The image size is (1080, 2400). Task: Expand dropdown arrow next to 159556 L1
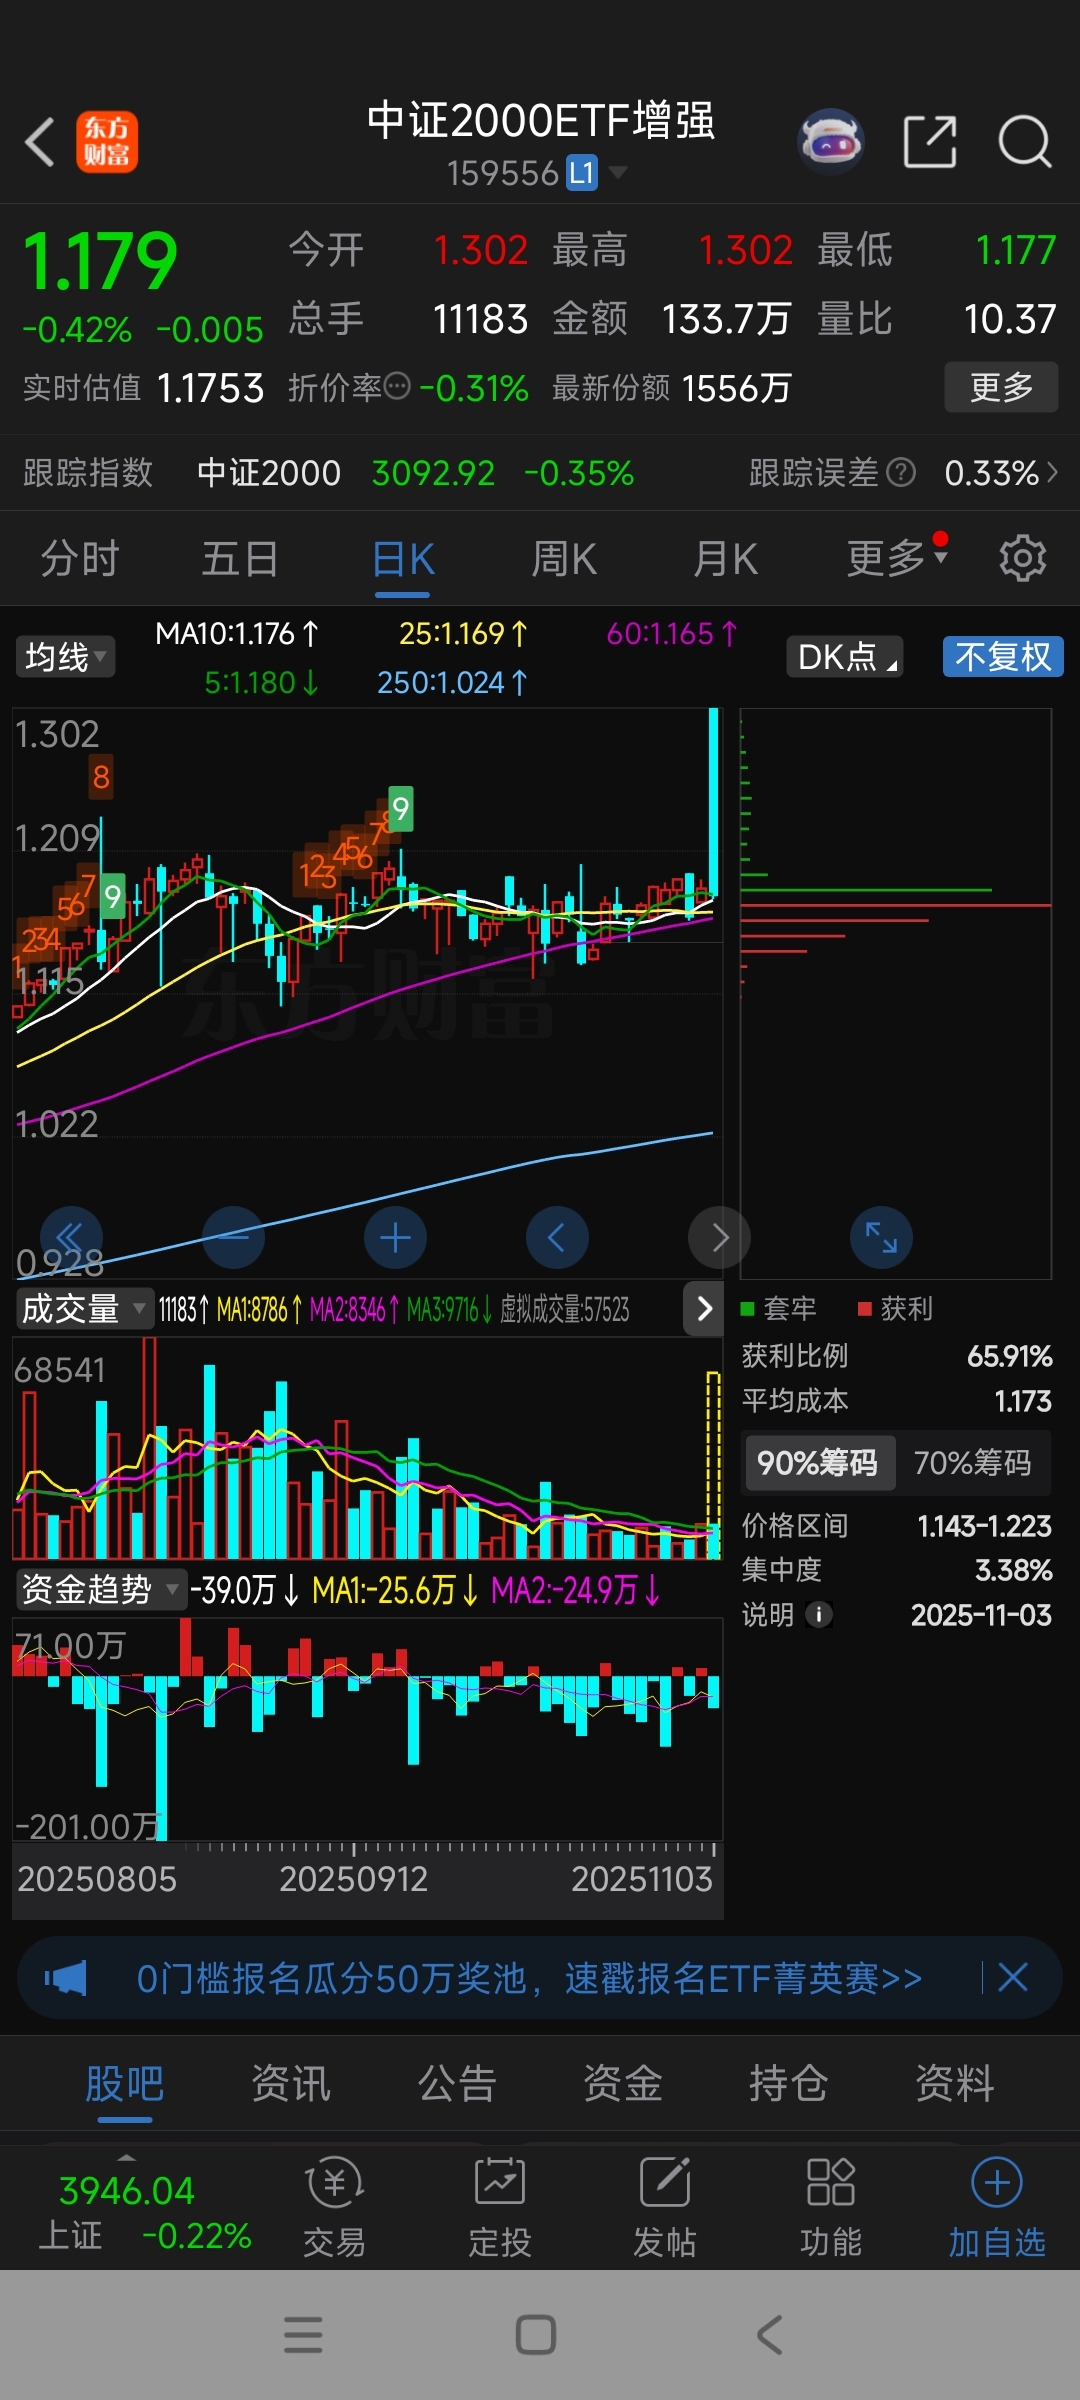click(619, 173)
